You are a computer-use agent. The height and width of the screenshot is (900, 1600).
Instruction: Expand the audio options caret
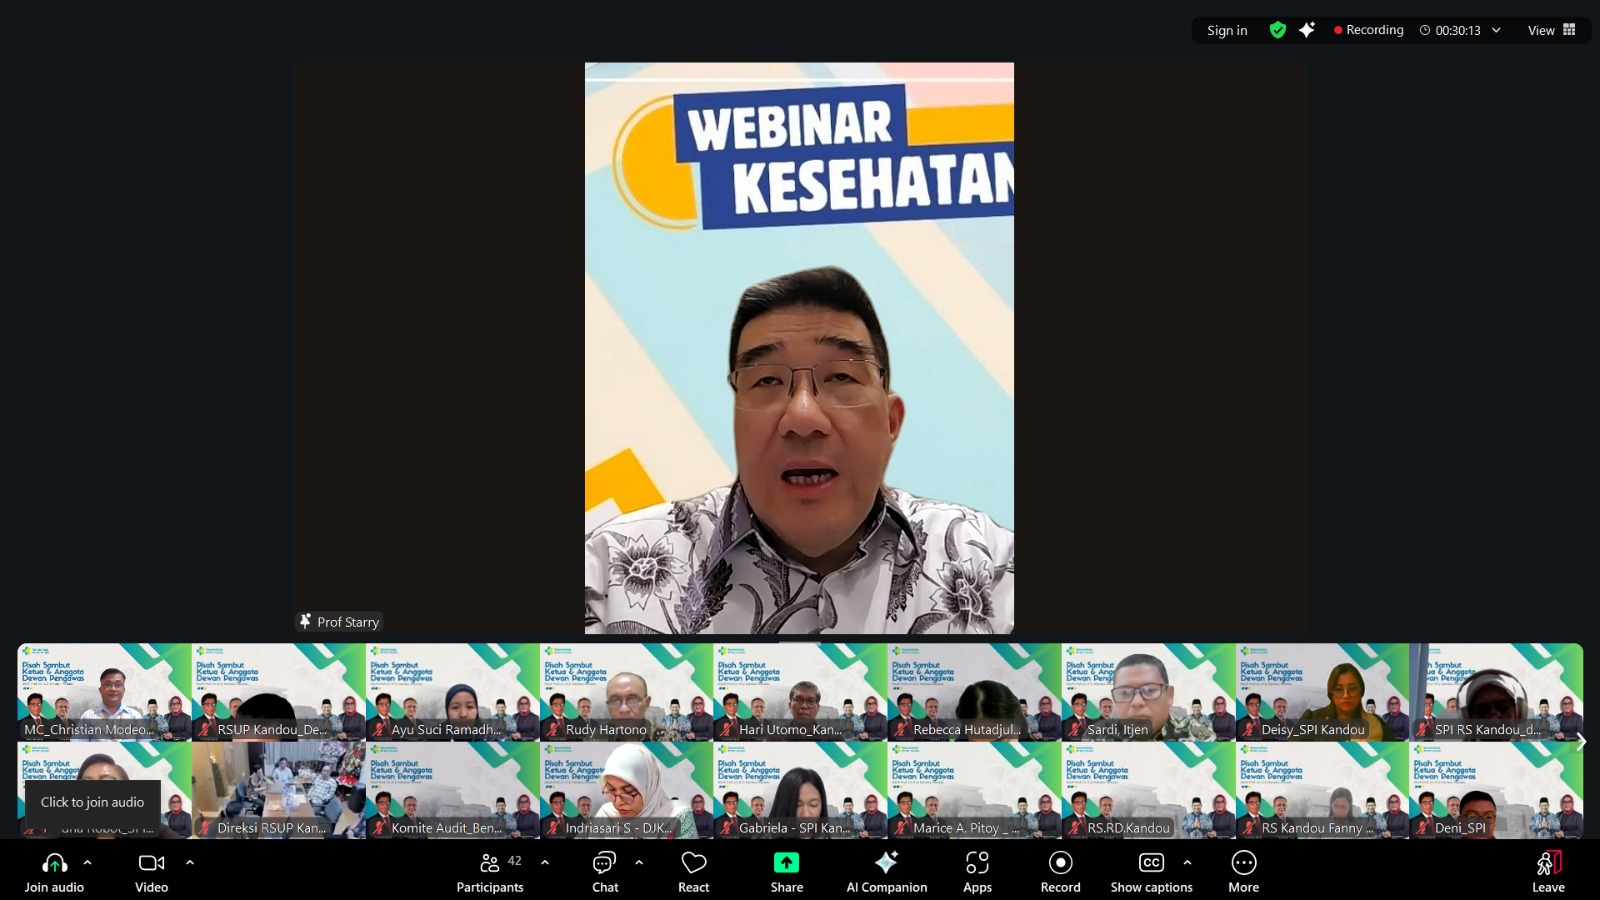click(88, 862)
